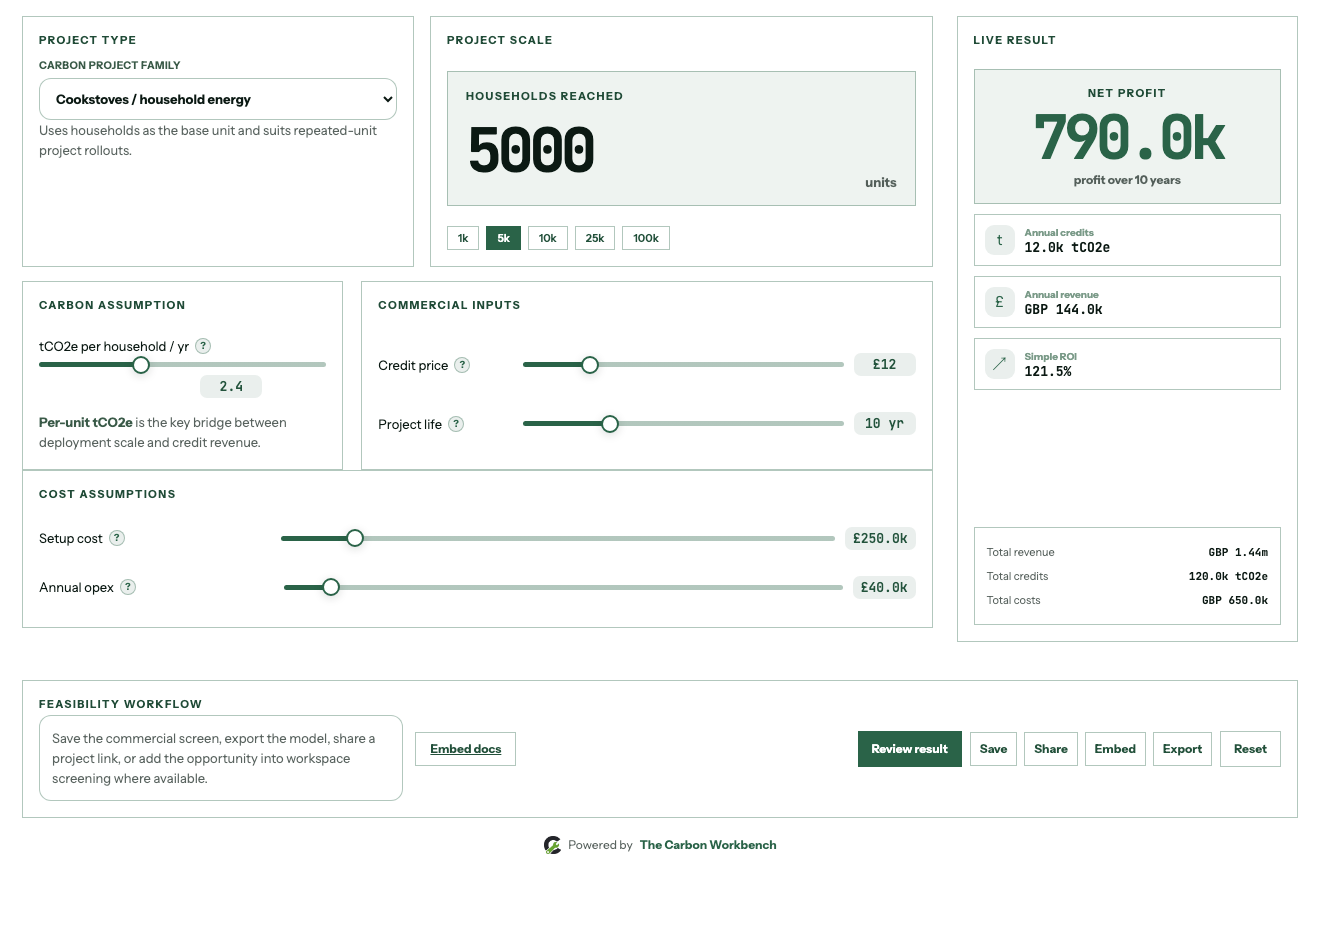The height and width of the screenshot is (940, 1320).
Task: Click the Simple ROI arrow icon
Action: point(1000,364)
